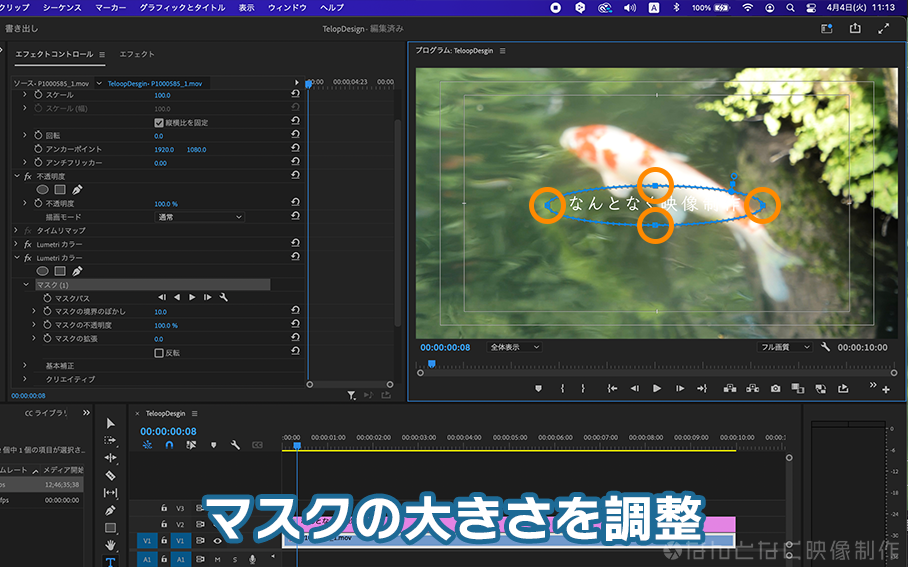Select the Ripple Edit tool
Image resolution: width=908 pixels, height=567 pixels.
(110, 458)
